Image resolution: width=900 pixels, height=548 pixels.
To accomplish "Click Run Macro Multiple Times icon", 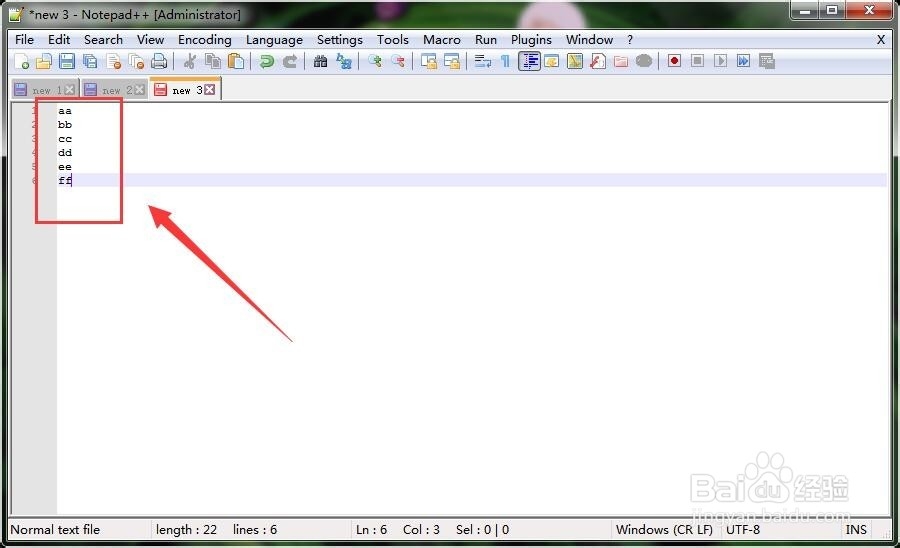I will point(743,61).
